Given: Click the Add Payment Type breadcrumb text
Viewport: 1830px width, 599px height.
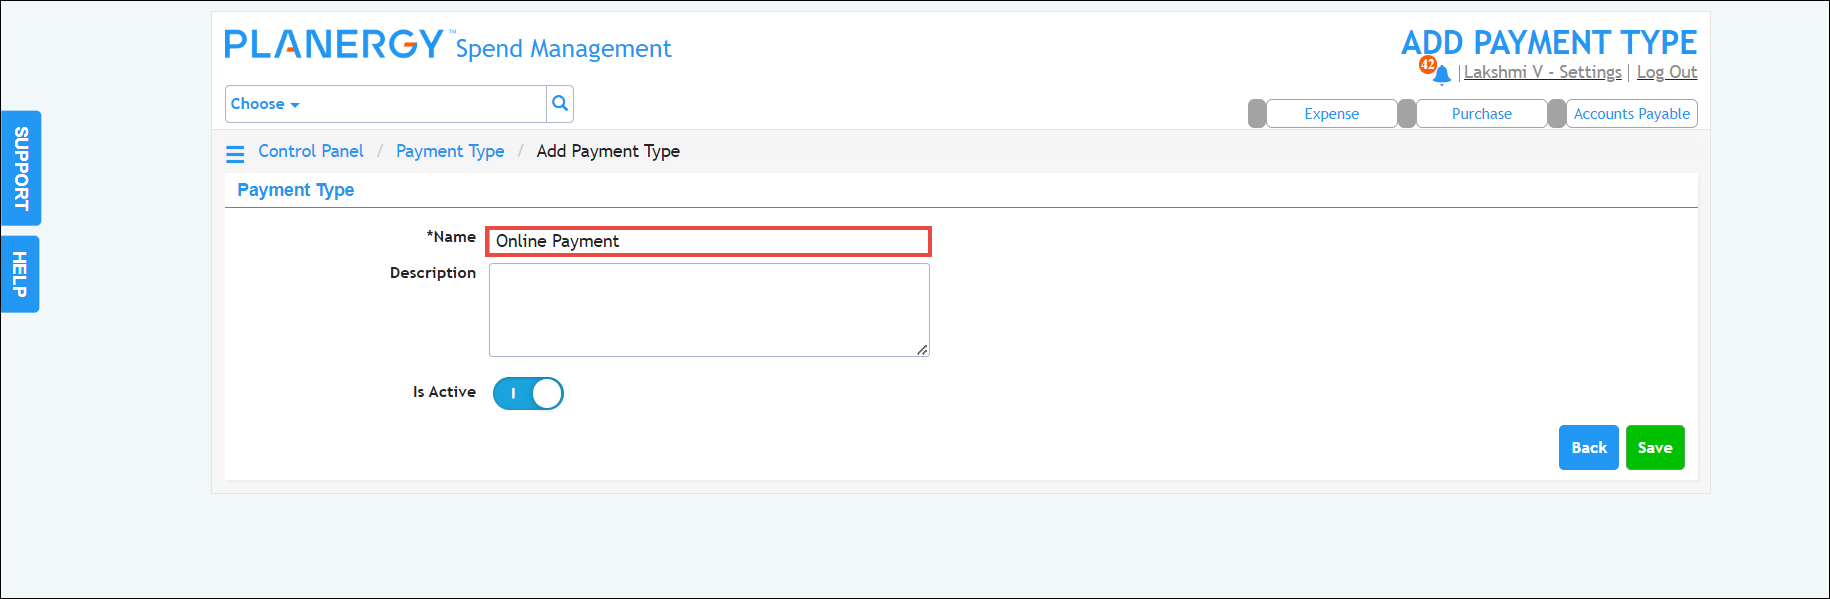Looking at the screenshot, I should tap(608, 151).
